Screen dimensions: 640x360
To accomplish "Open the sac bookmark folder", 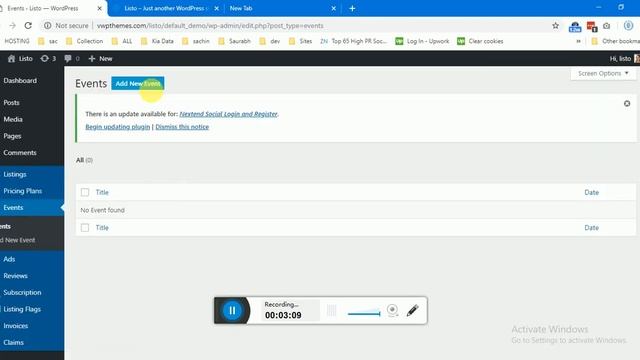I will tap(48, 41).
